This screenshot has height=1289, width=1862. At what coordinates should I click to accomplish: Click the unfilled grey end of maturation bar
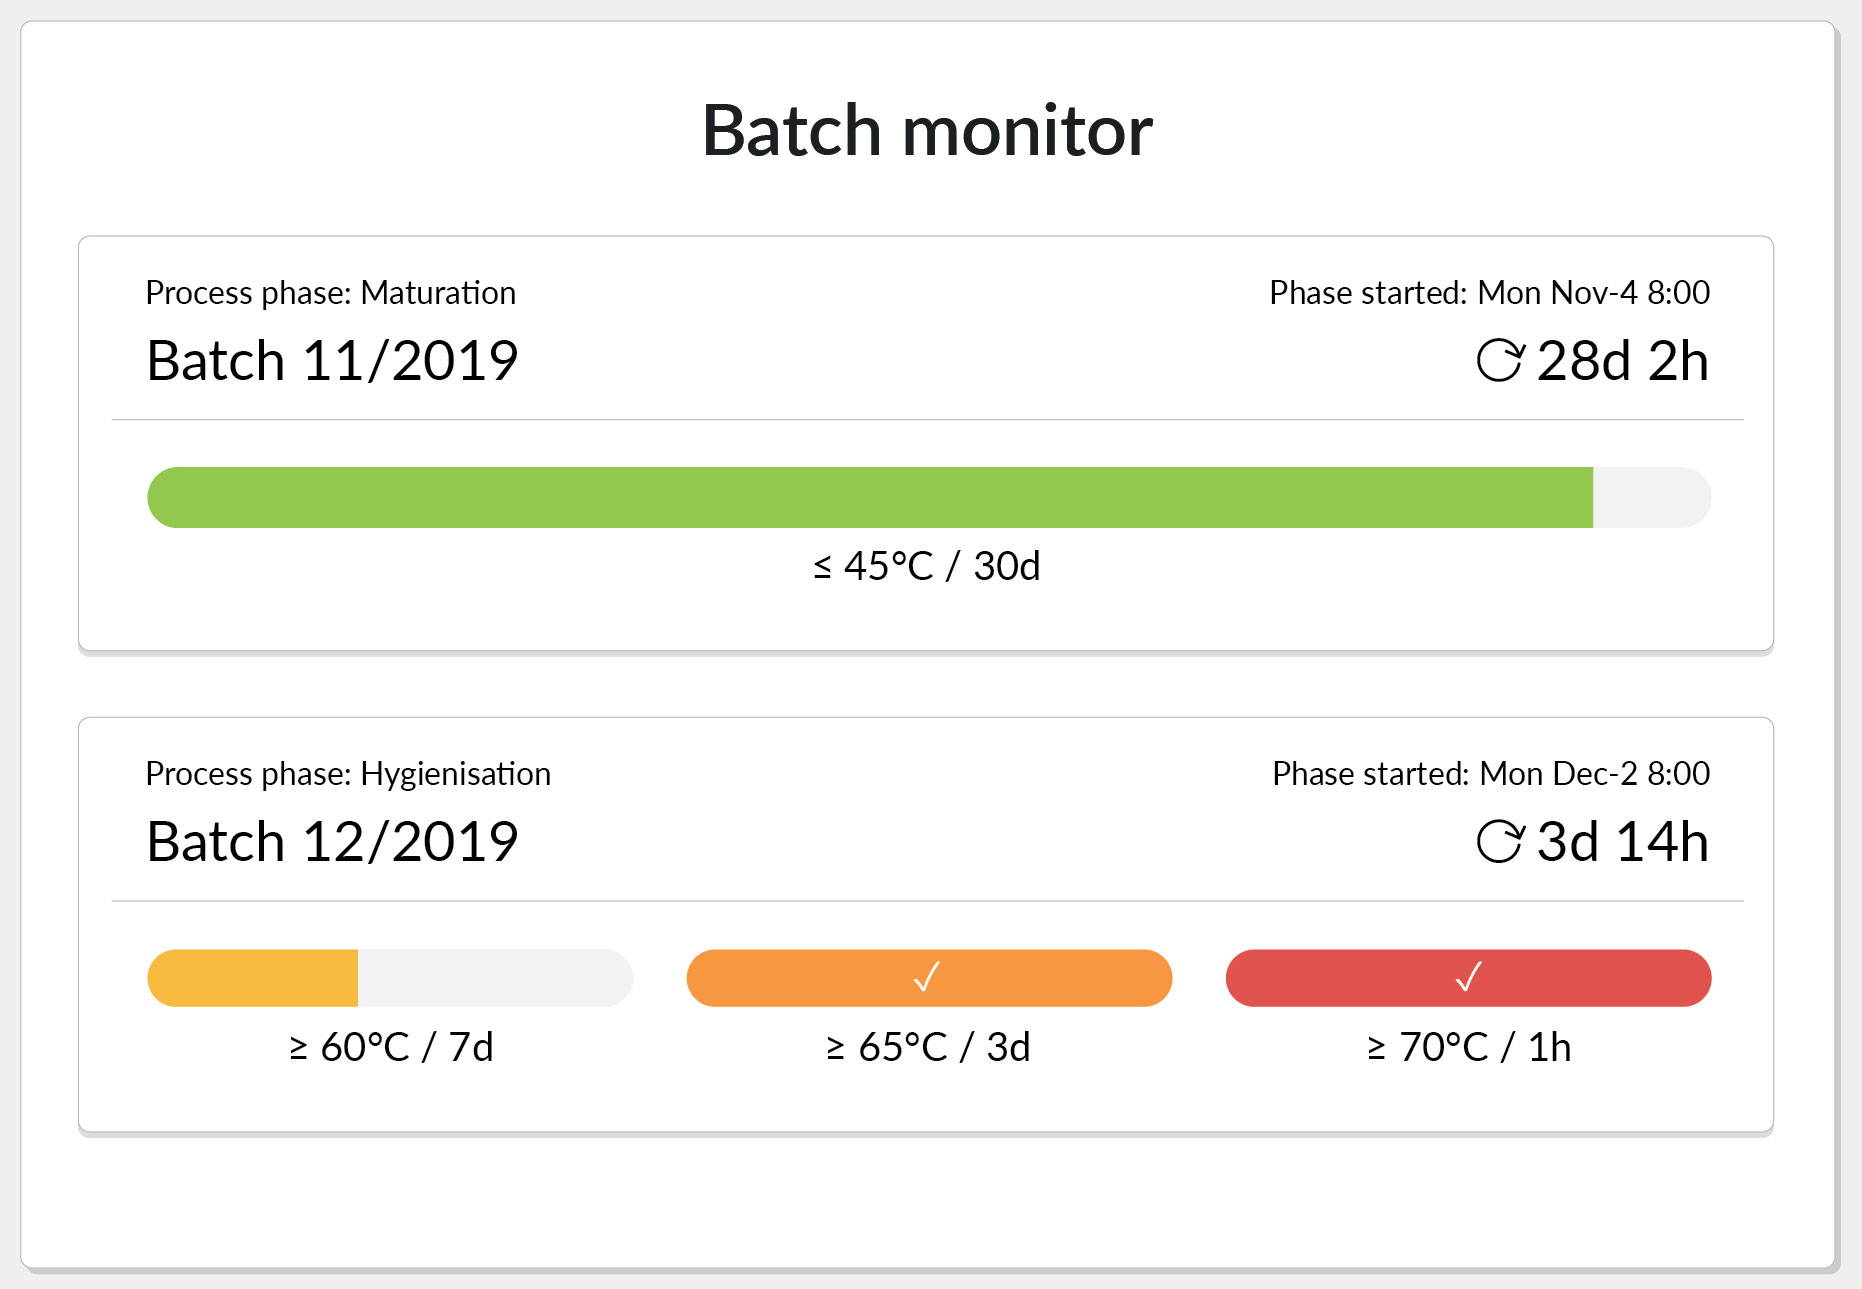pyautogui.click(x=1652, y=497)
